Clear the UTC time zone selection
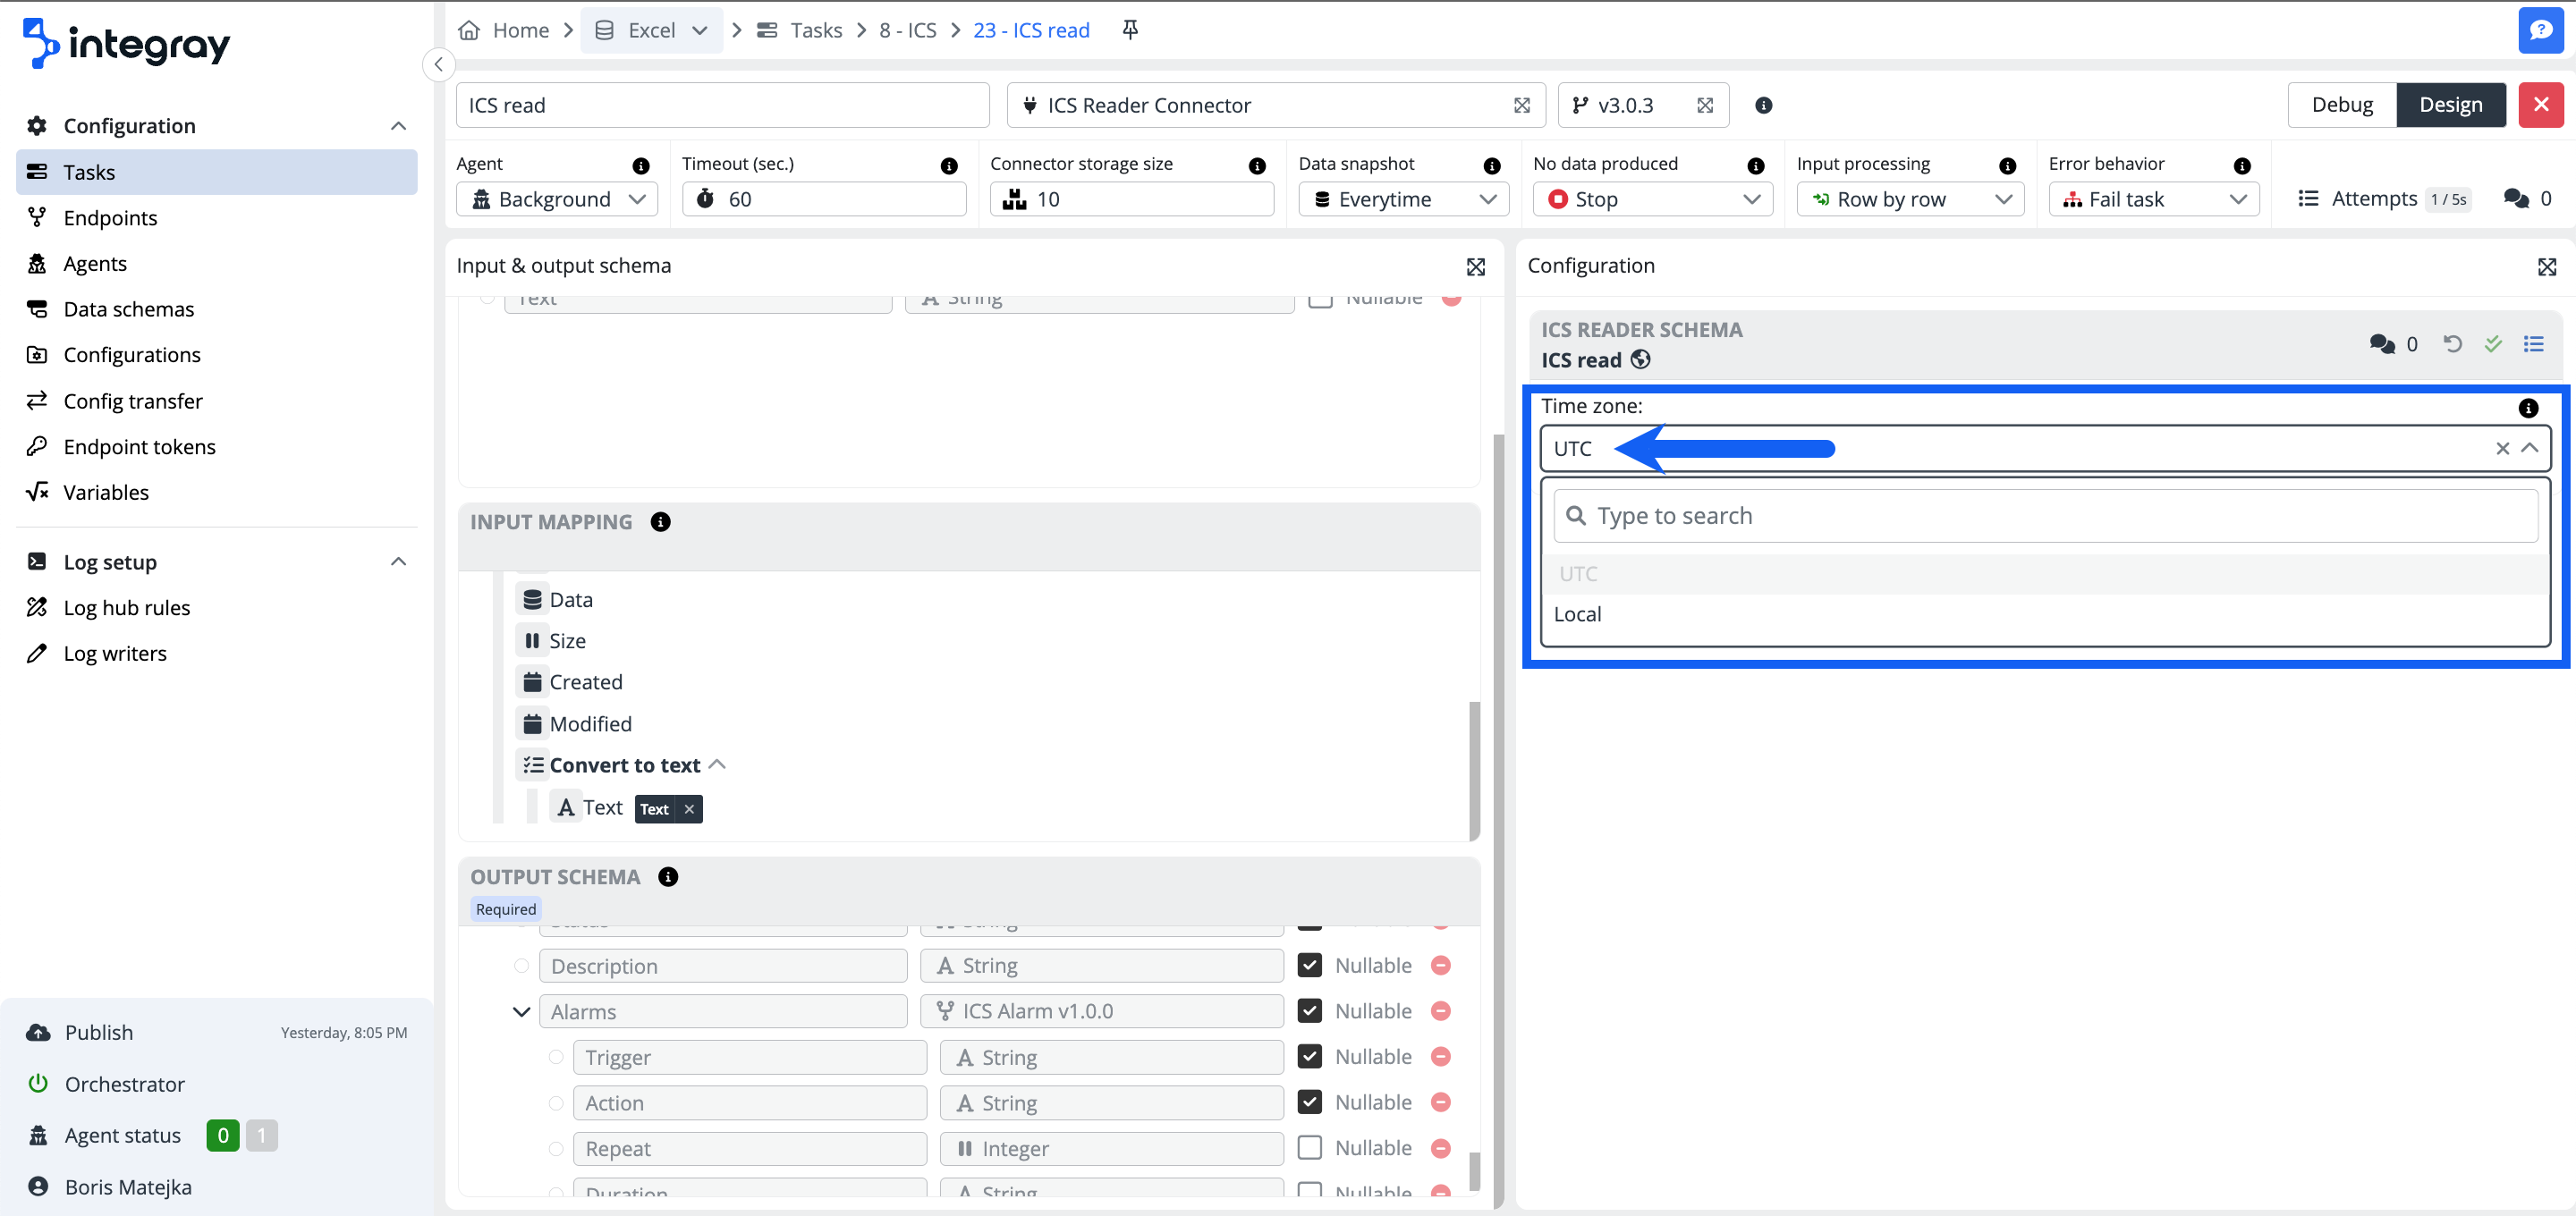Image resolution: width=2576 pixels, height=1216 pixels. coord(2502,449)
